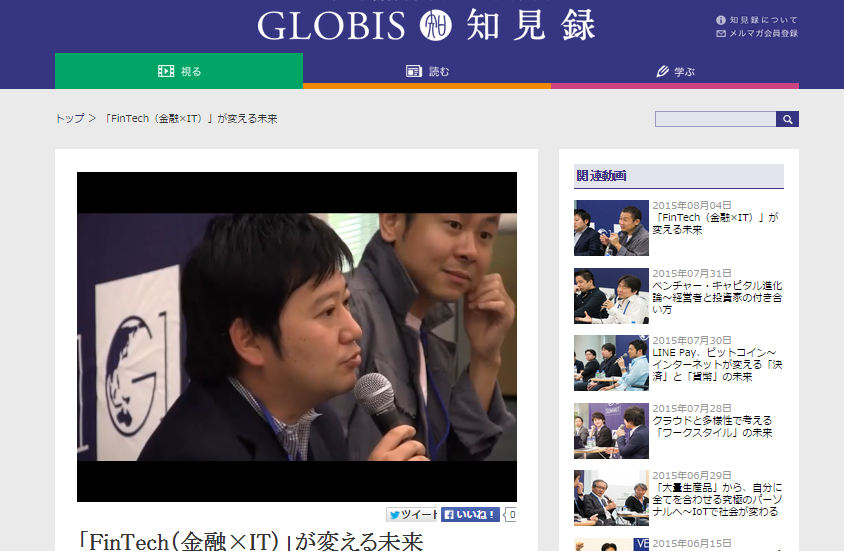Image resolution: width=844 pixels, height=551 pixels.
Task: Click the date text 2015年07月28日
Action: [692, 408]
